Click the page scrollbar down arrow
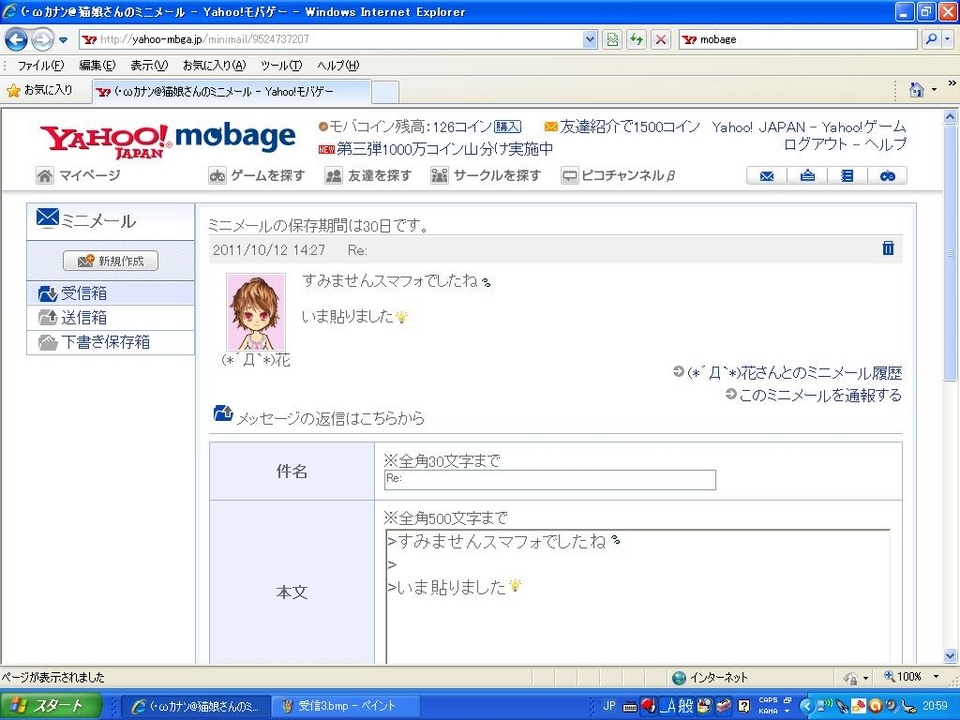This screenshot has height=720, width=960. (x=950, y=656)
